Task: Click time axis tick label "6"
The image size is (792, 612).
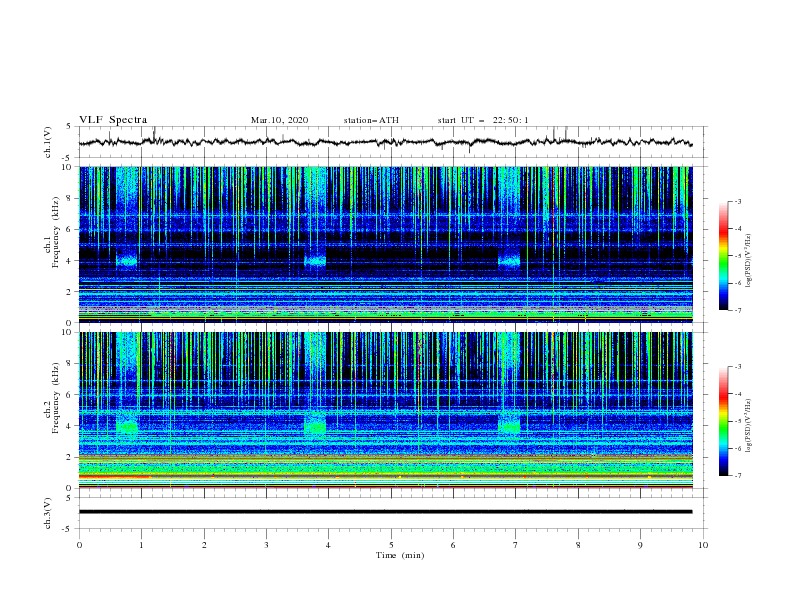Action: 453,545
